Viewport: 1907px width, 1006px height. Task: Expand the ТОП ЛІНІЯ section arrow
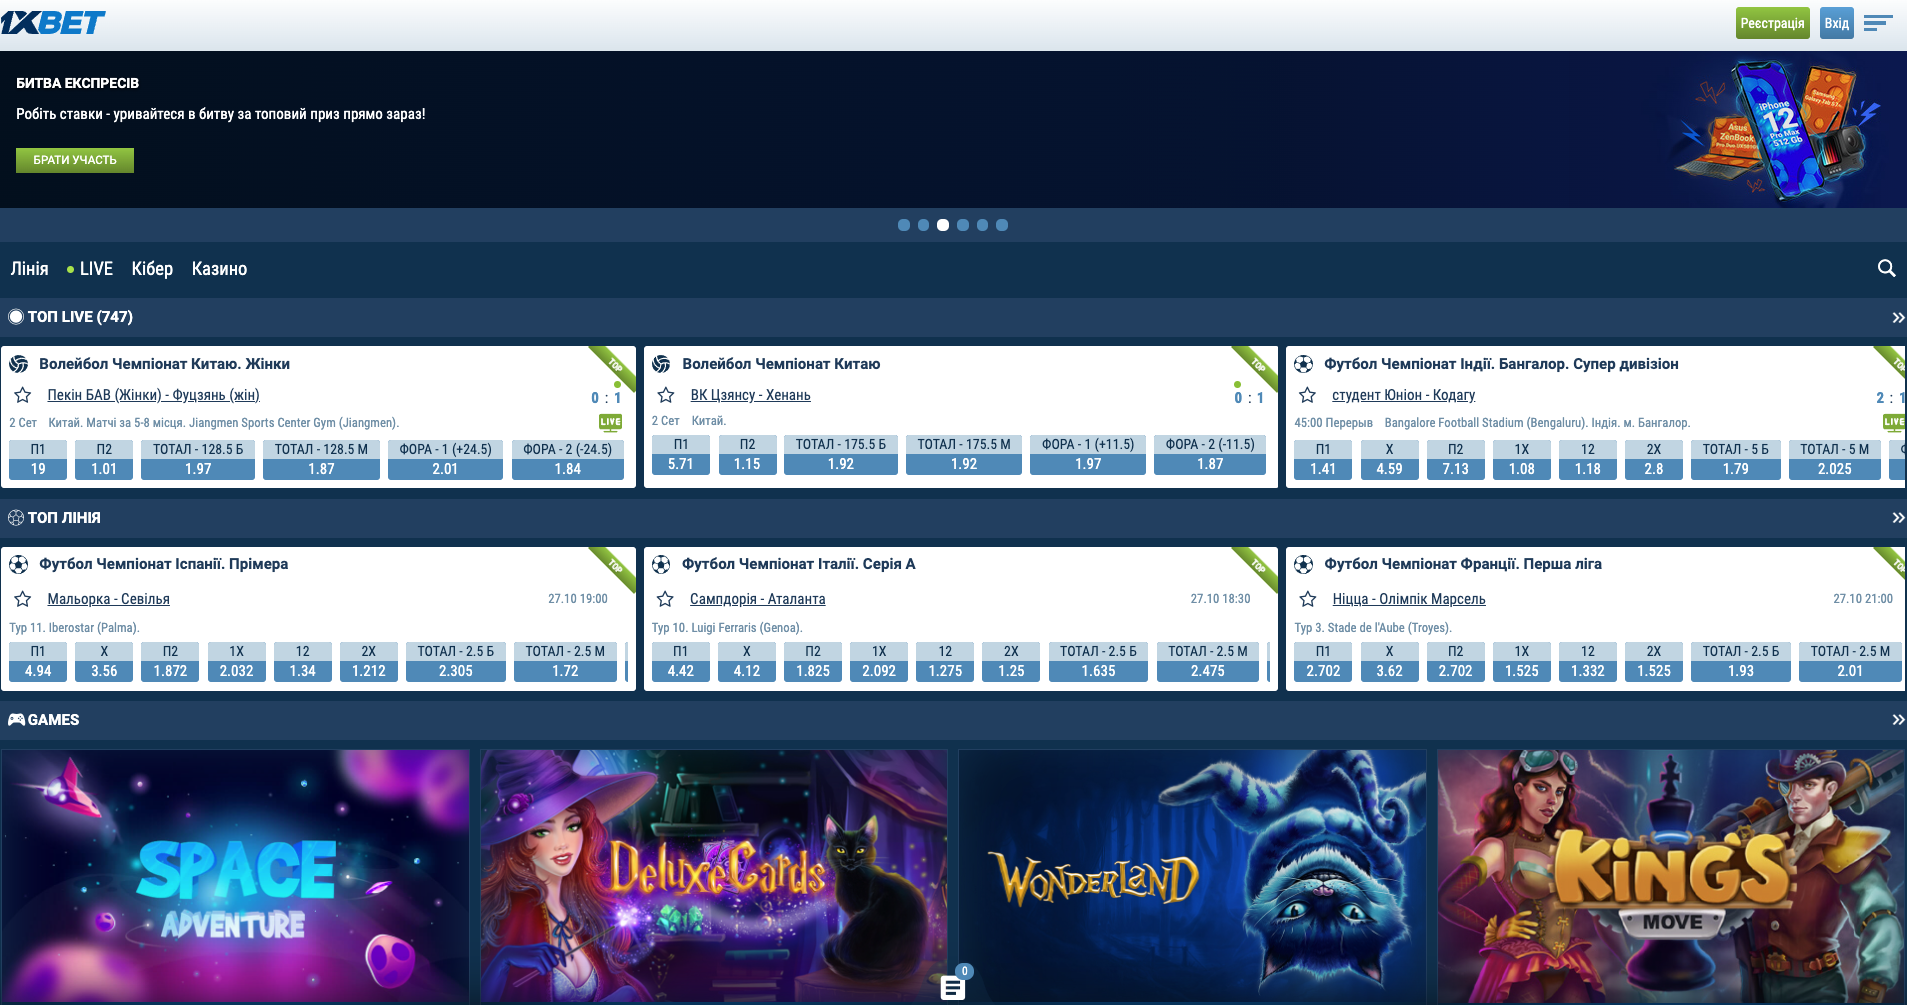click(1897, 518)
